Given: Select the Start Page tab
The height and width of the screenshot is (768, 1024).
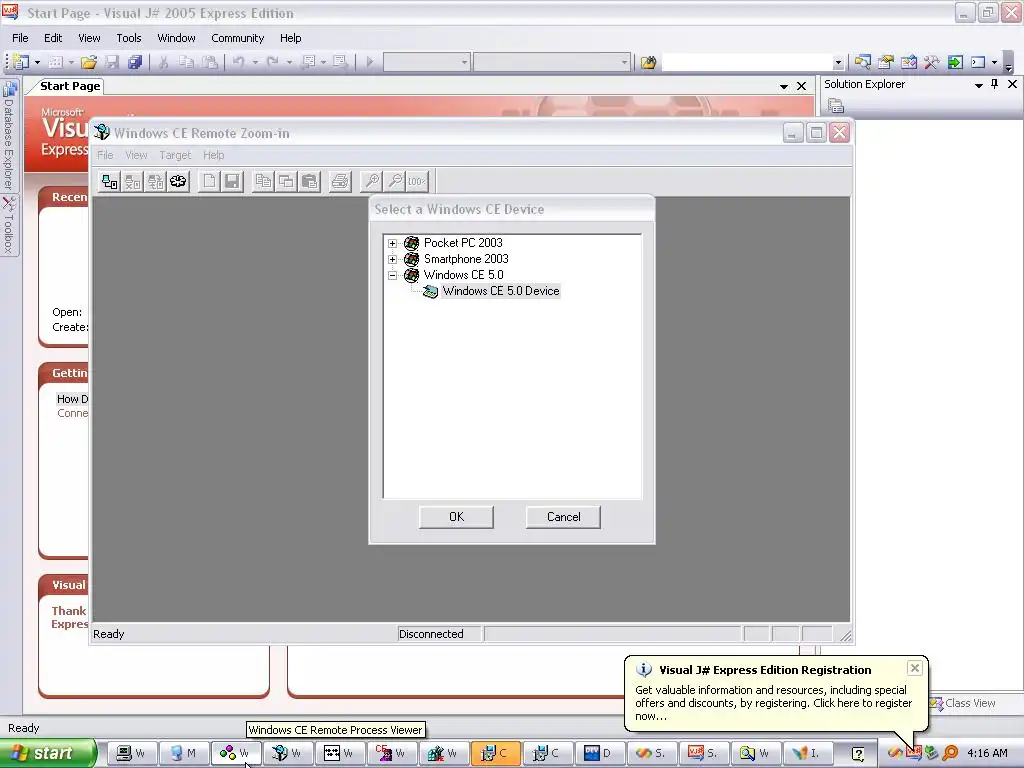Looking at the screenshot, I should [70, 86].
